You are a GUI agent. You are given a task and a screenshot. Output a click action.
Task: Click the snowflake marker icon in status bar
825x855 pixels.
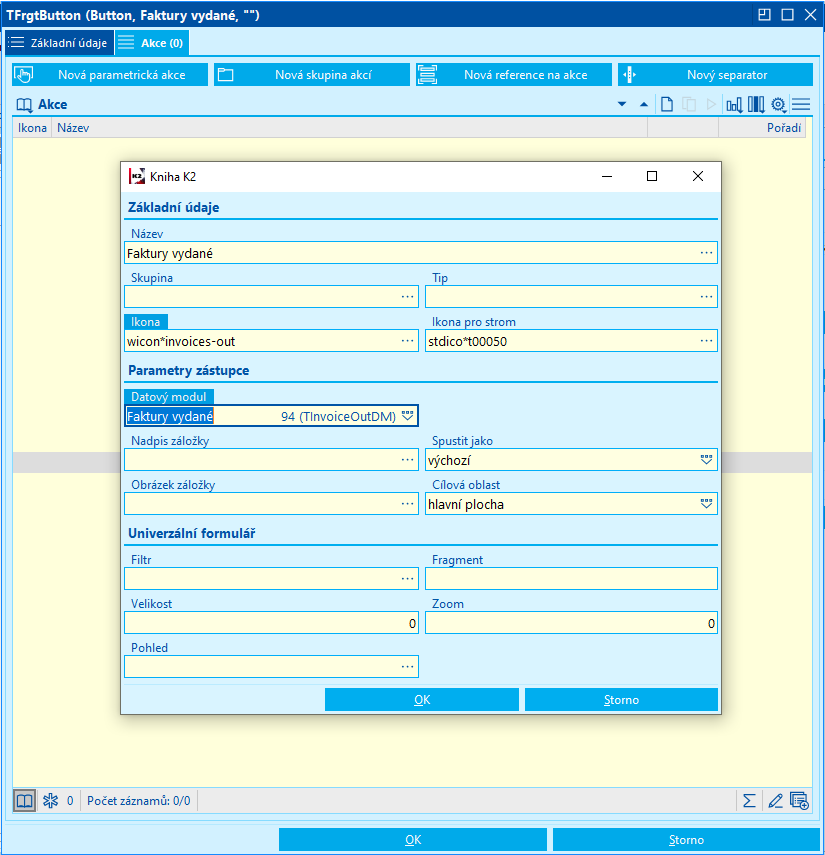(50, 800)
